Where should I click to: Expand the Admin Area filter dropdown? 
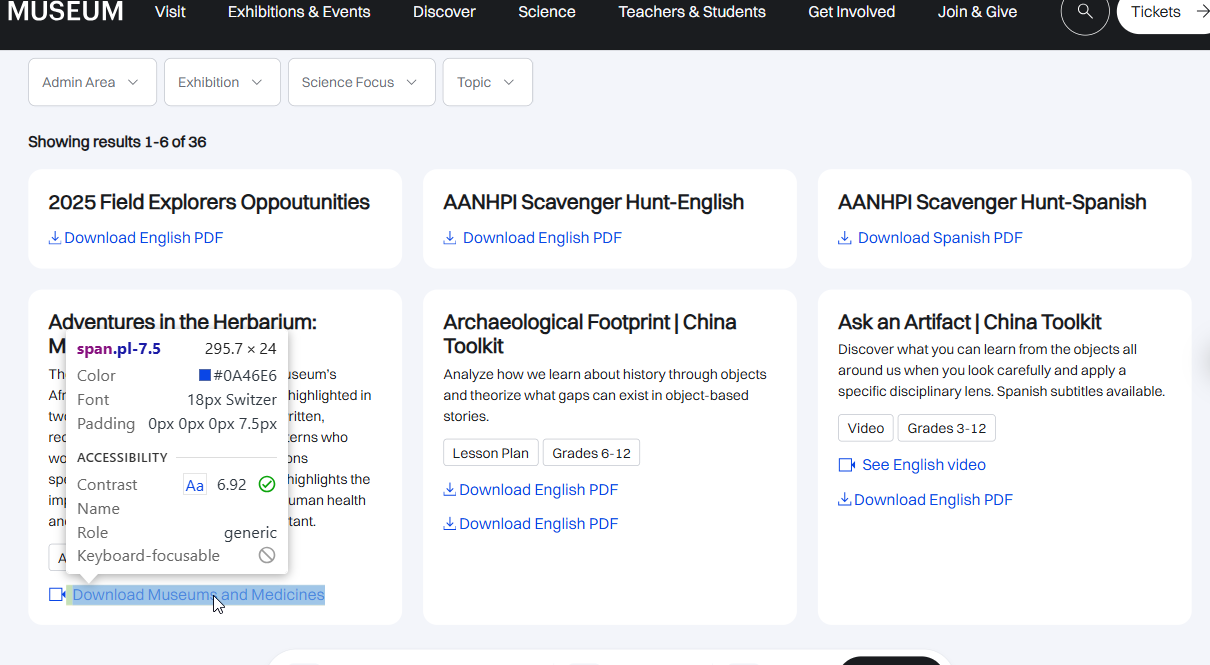92,82
